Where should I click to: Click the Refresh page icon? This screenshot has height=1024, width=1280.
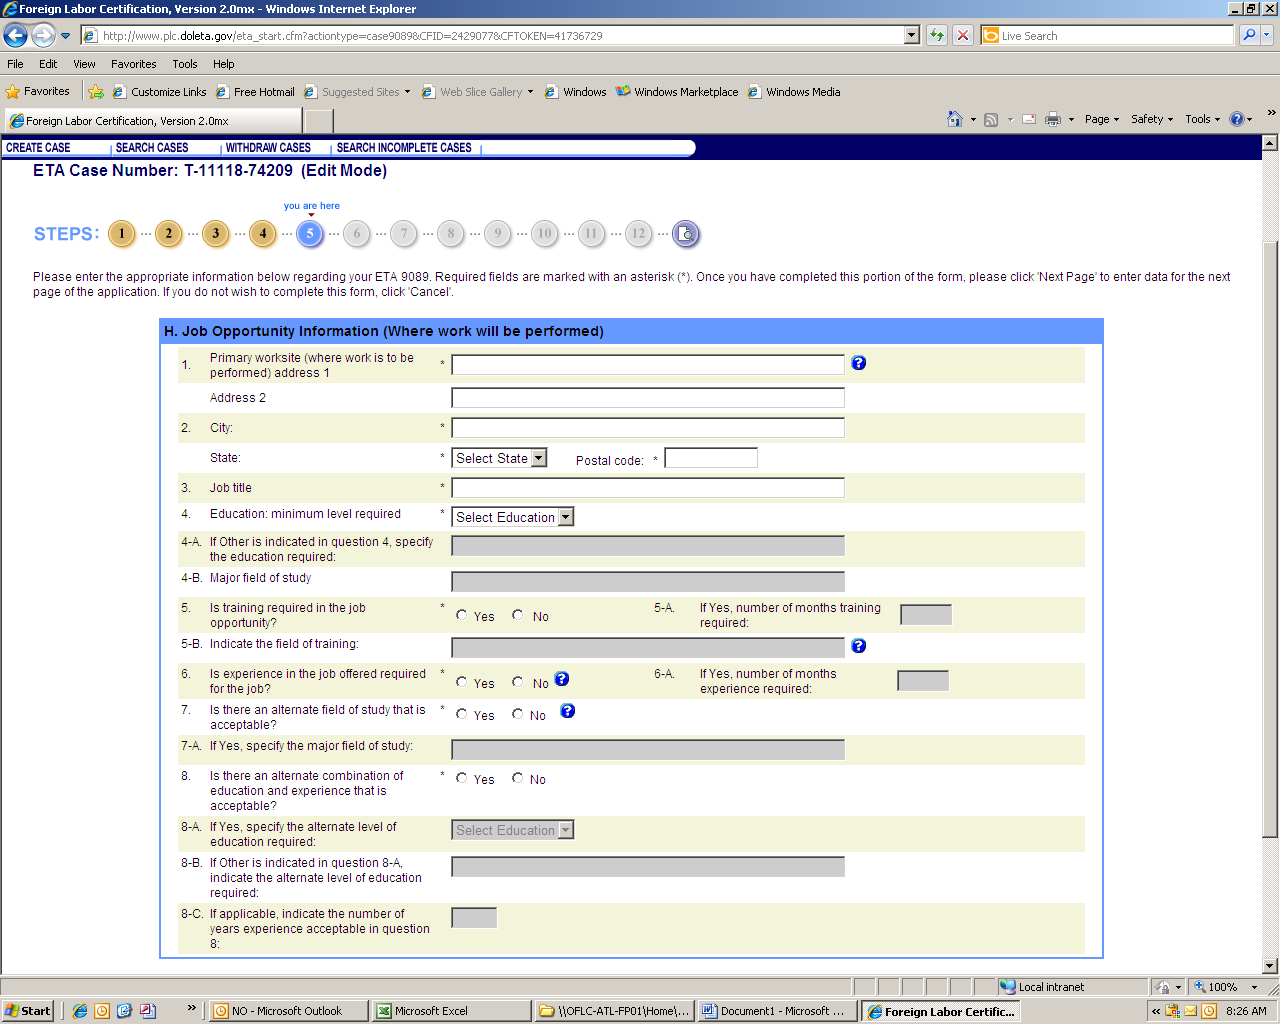point(937,36)
